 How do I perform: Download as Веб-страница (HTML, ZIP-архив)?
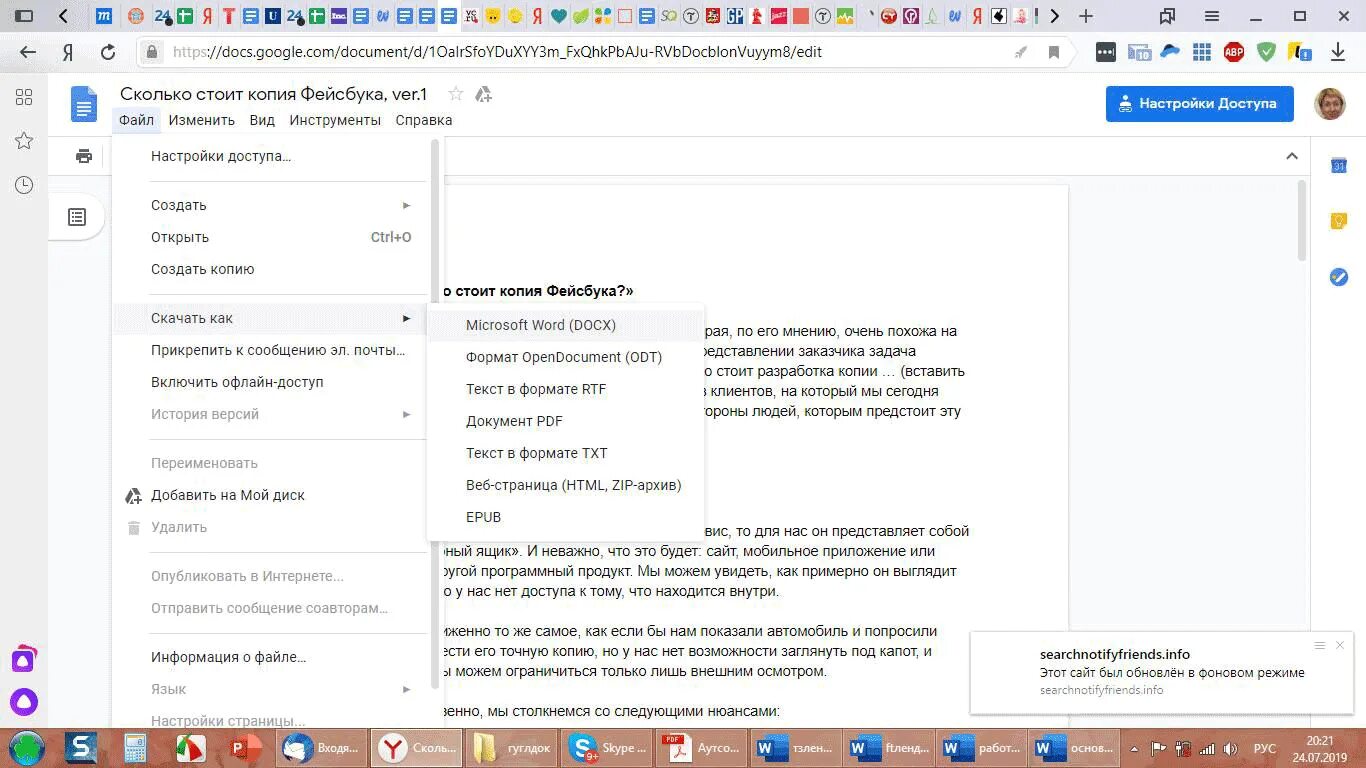566,485
